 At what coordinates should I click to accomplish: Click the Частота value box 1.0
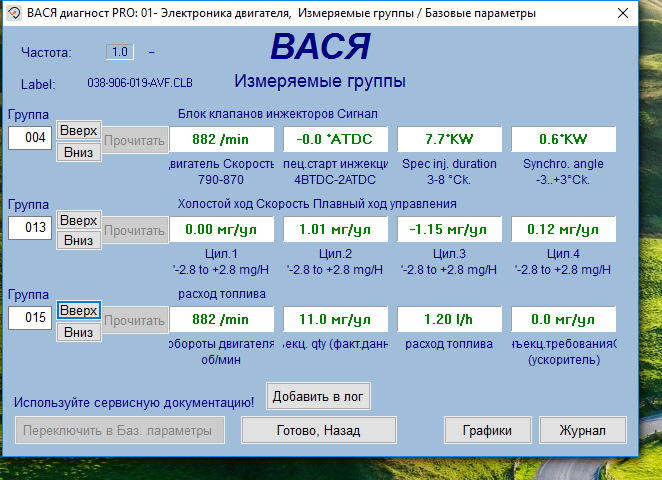120,51
